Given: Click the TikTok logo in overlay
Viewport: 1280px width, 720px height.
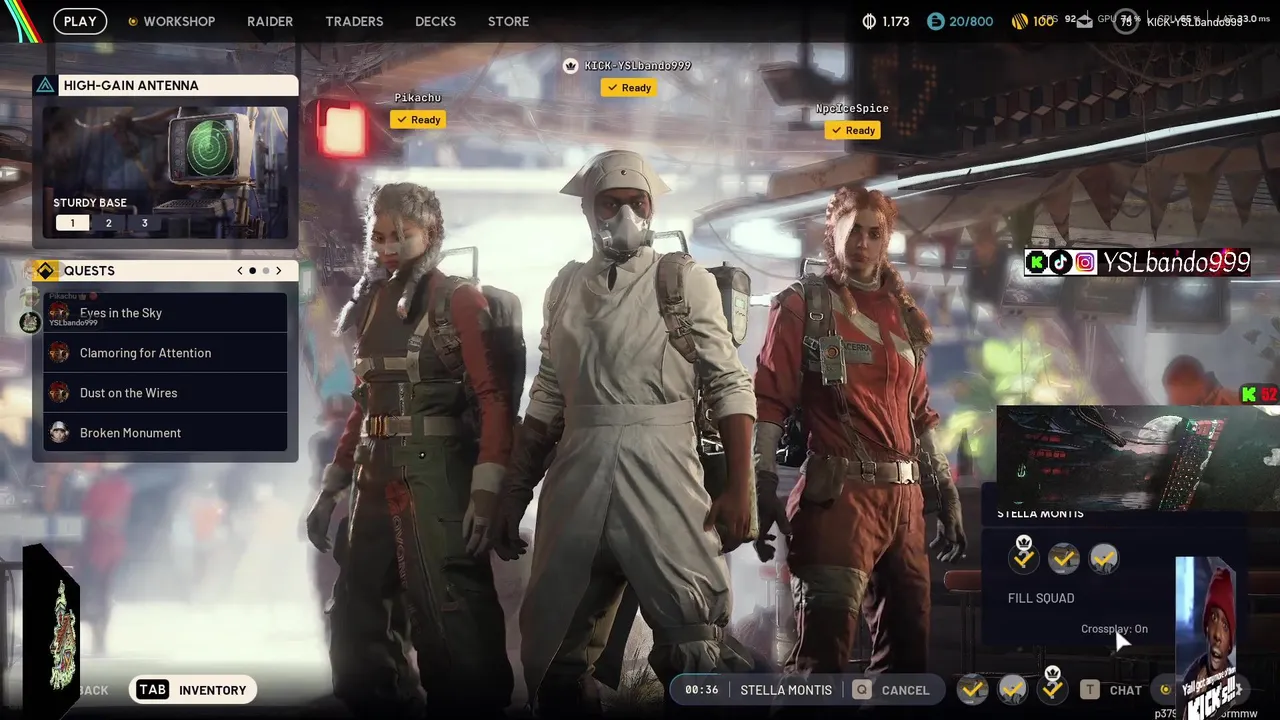Looking at the screenshot, I should (x=1060, y=262).
